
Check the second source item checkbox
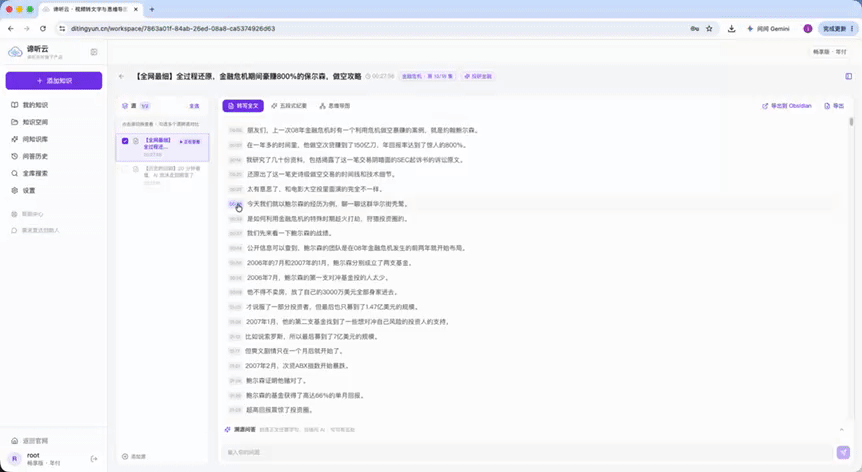[125, 169]
